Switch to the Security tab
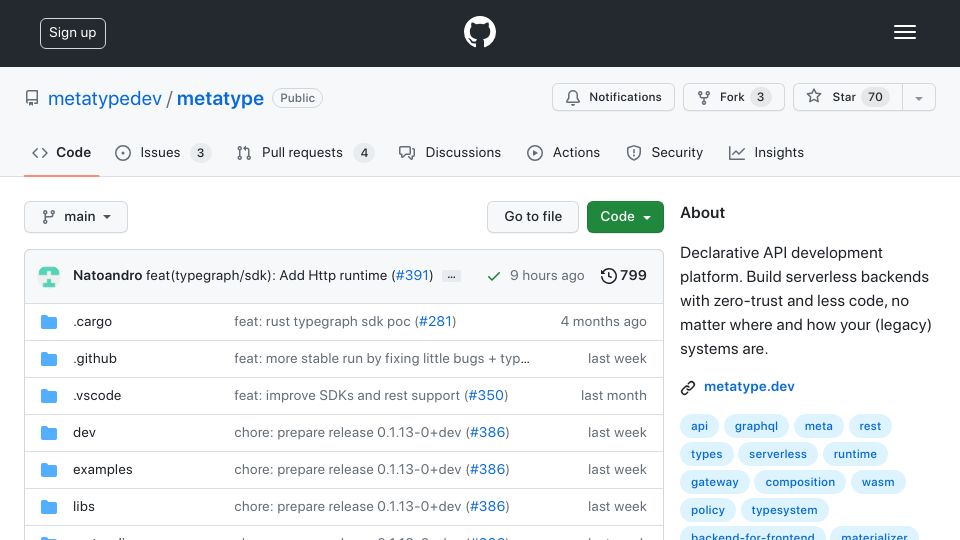 [x=664, y=152]
